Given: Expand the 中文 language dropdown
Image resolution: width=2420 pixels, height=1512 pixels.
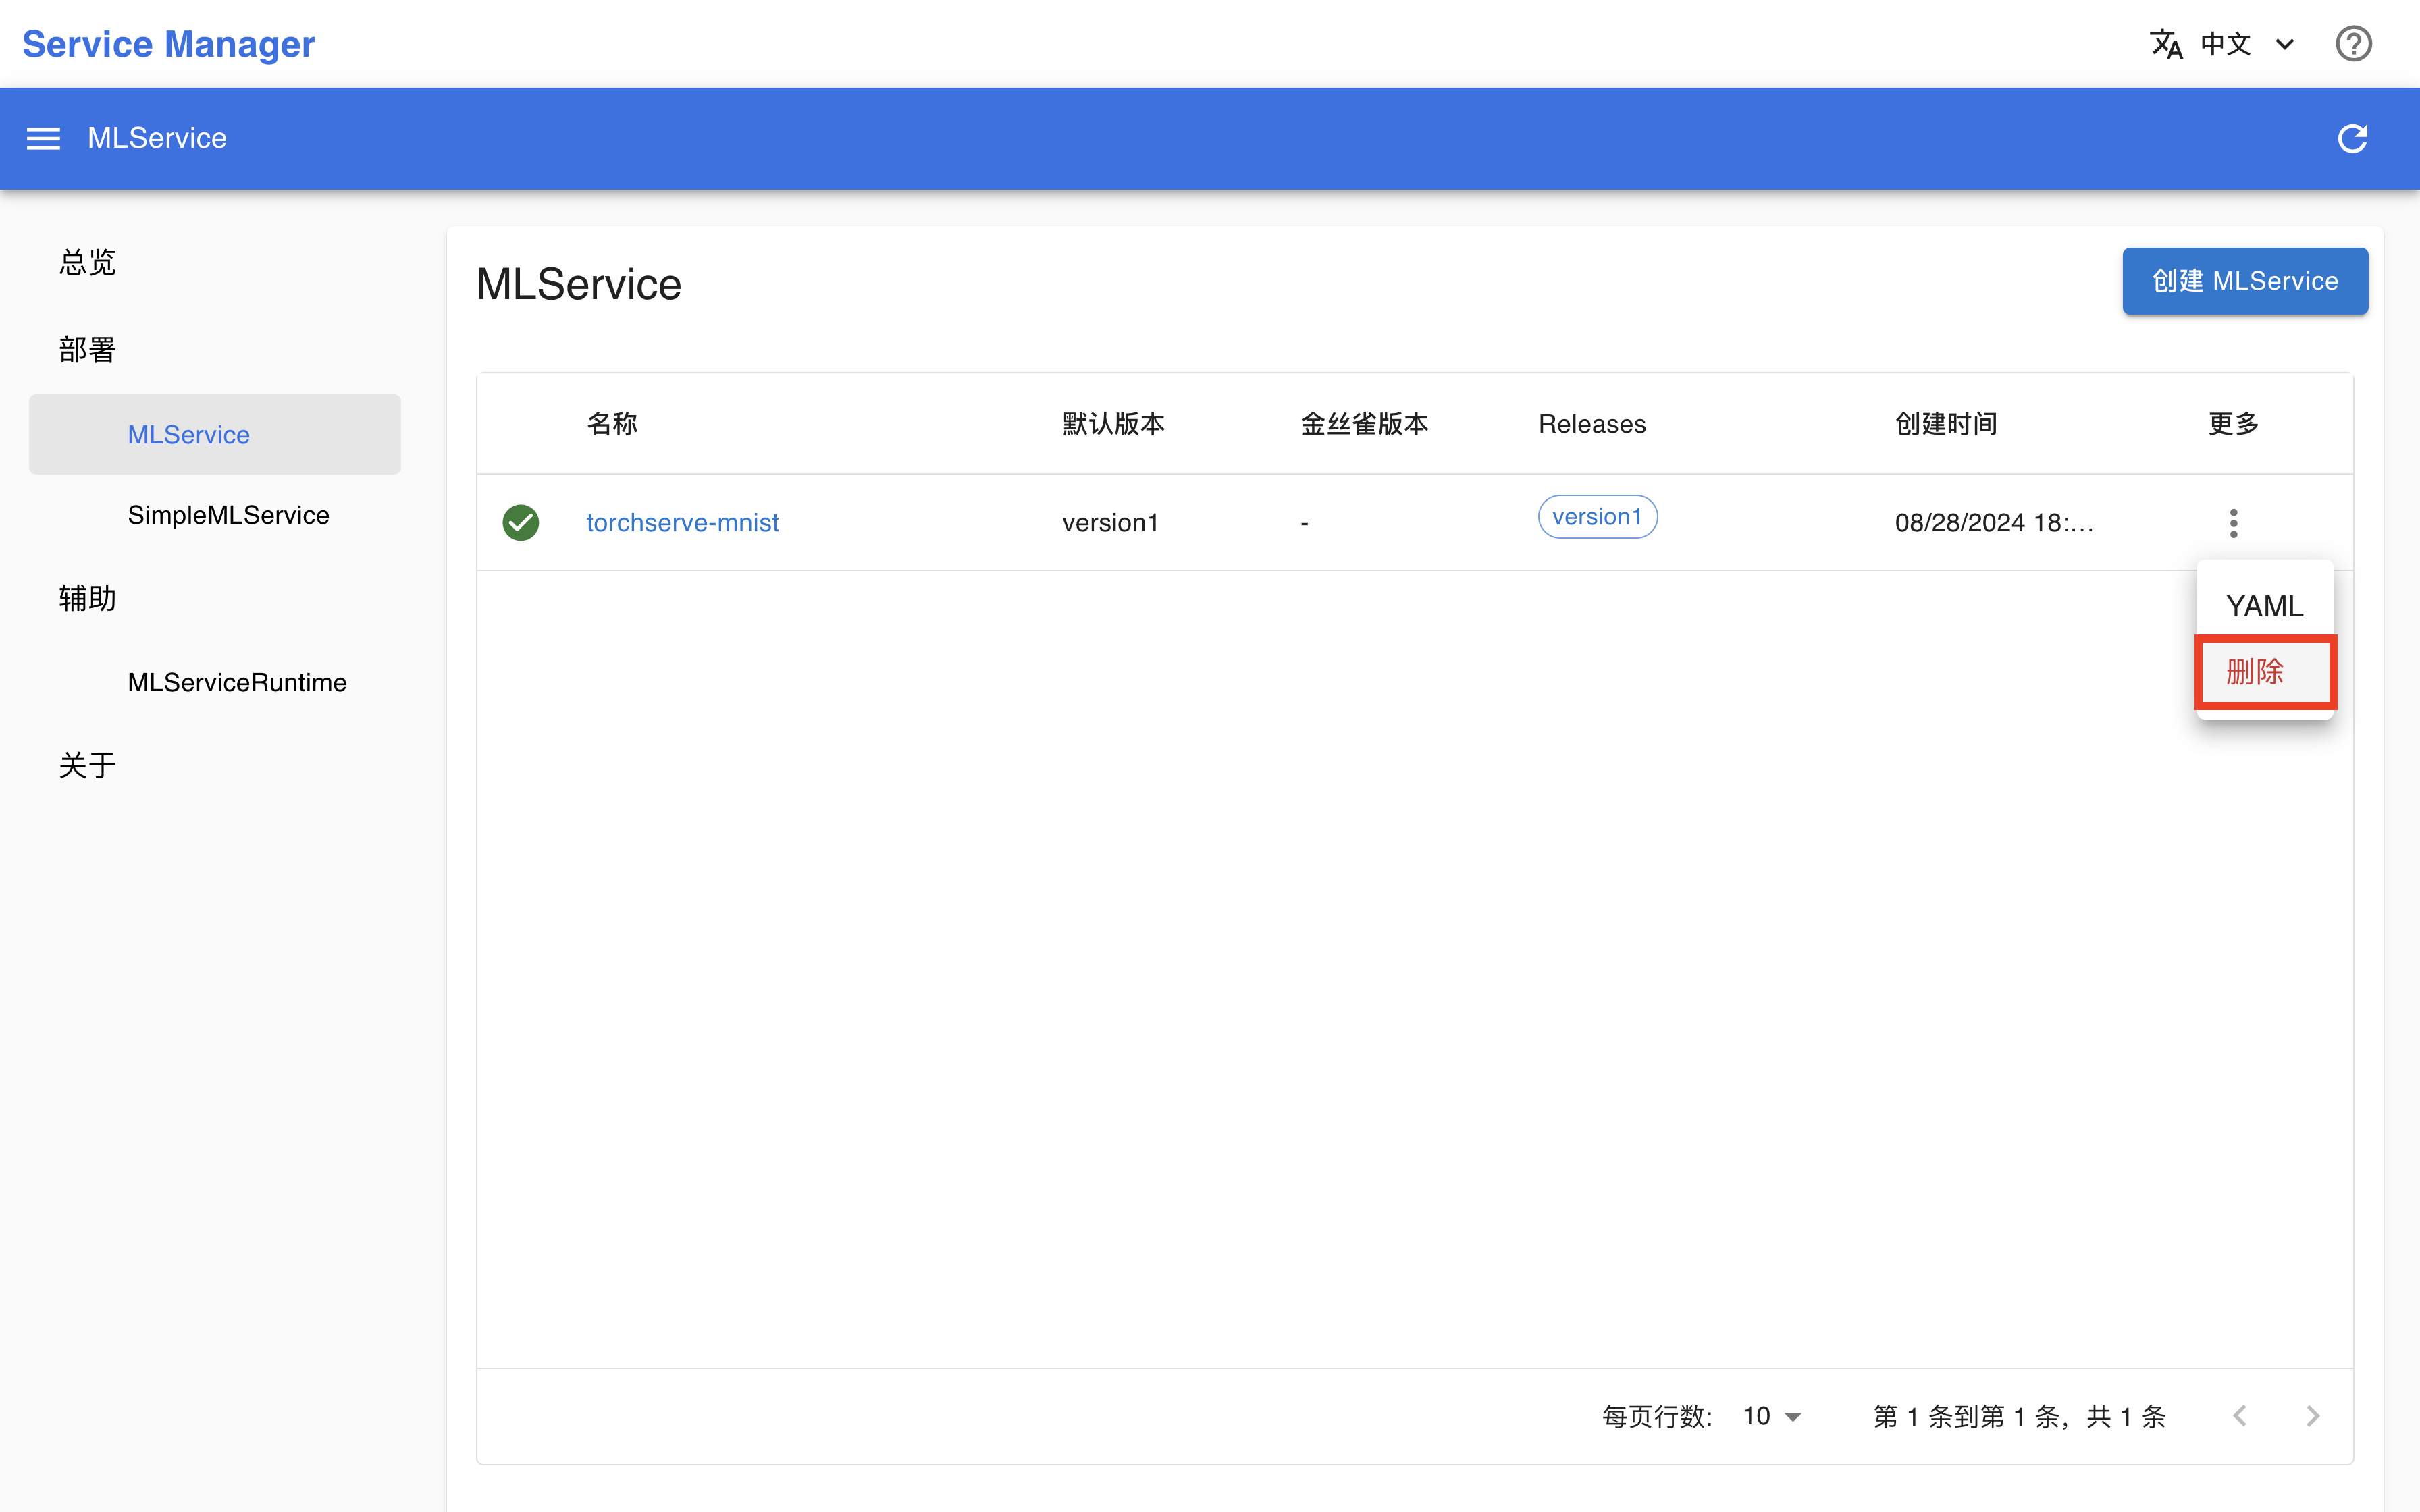Looking at the screenshot, I should coord(2247,44).
